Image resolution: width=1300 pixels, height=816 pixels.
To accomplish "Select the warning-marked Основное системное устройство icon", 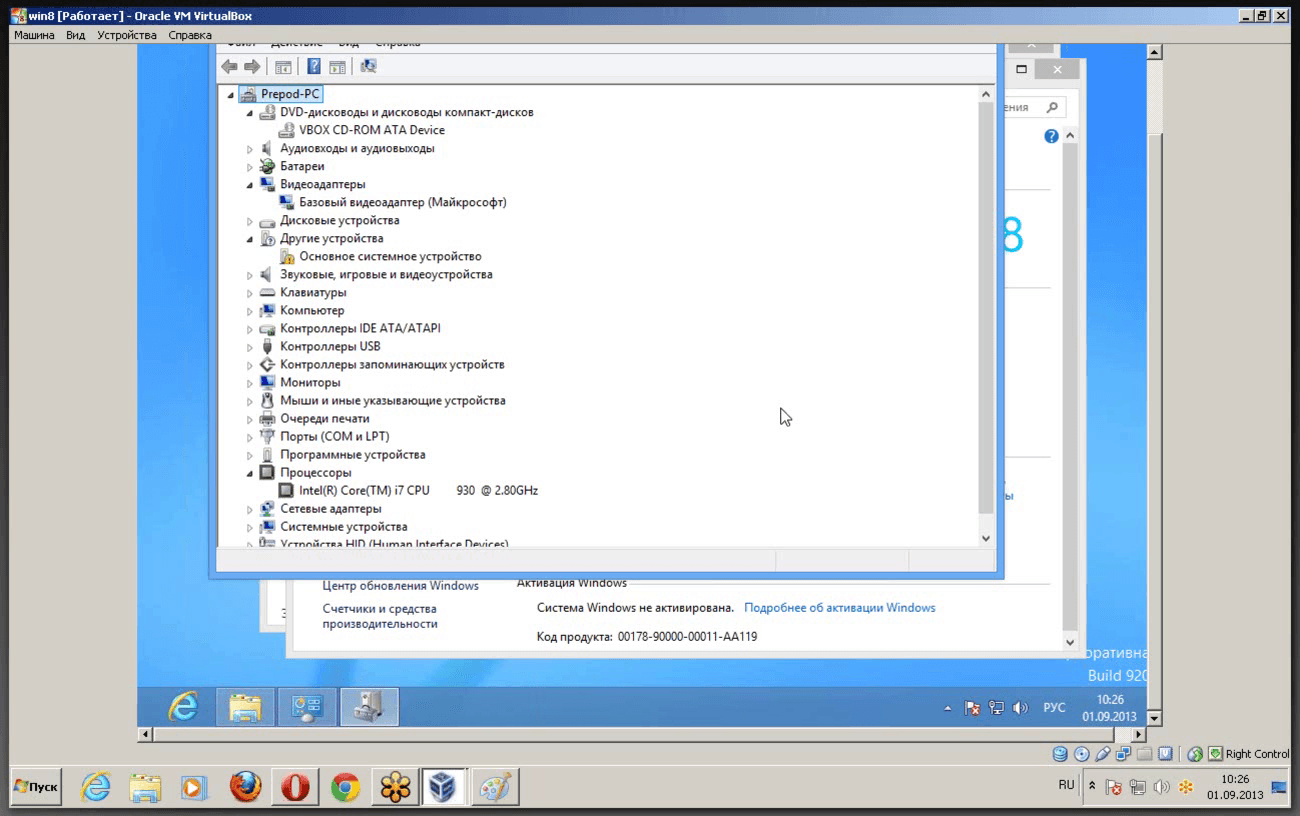I will (286, 256).
